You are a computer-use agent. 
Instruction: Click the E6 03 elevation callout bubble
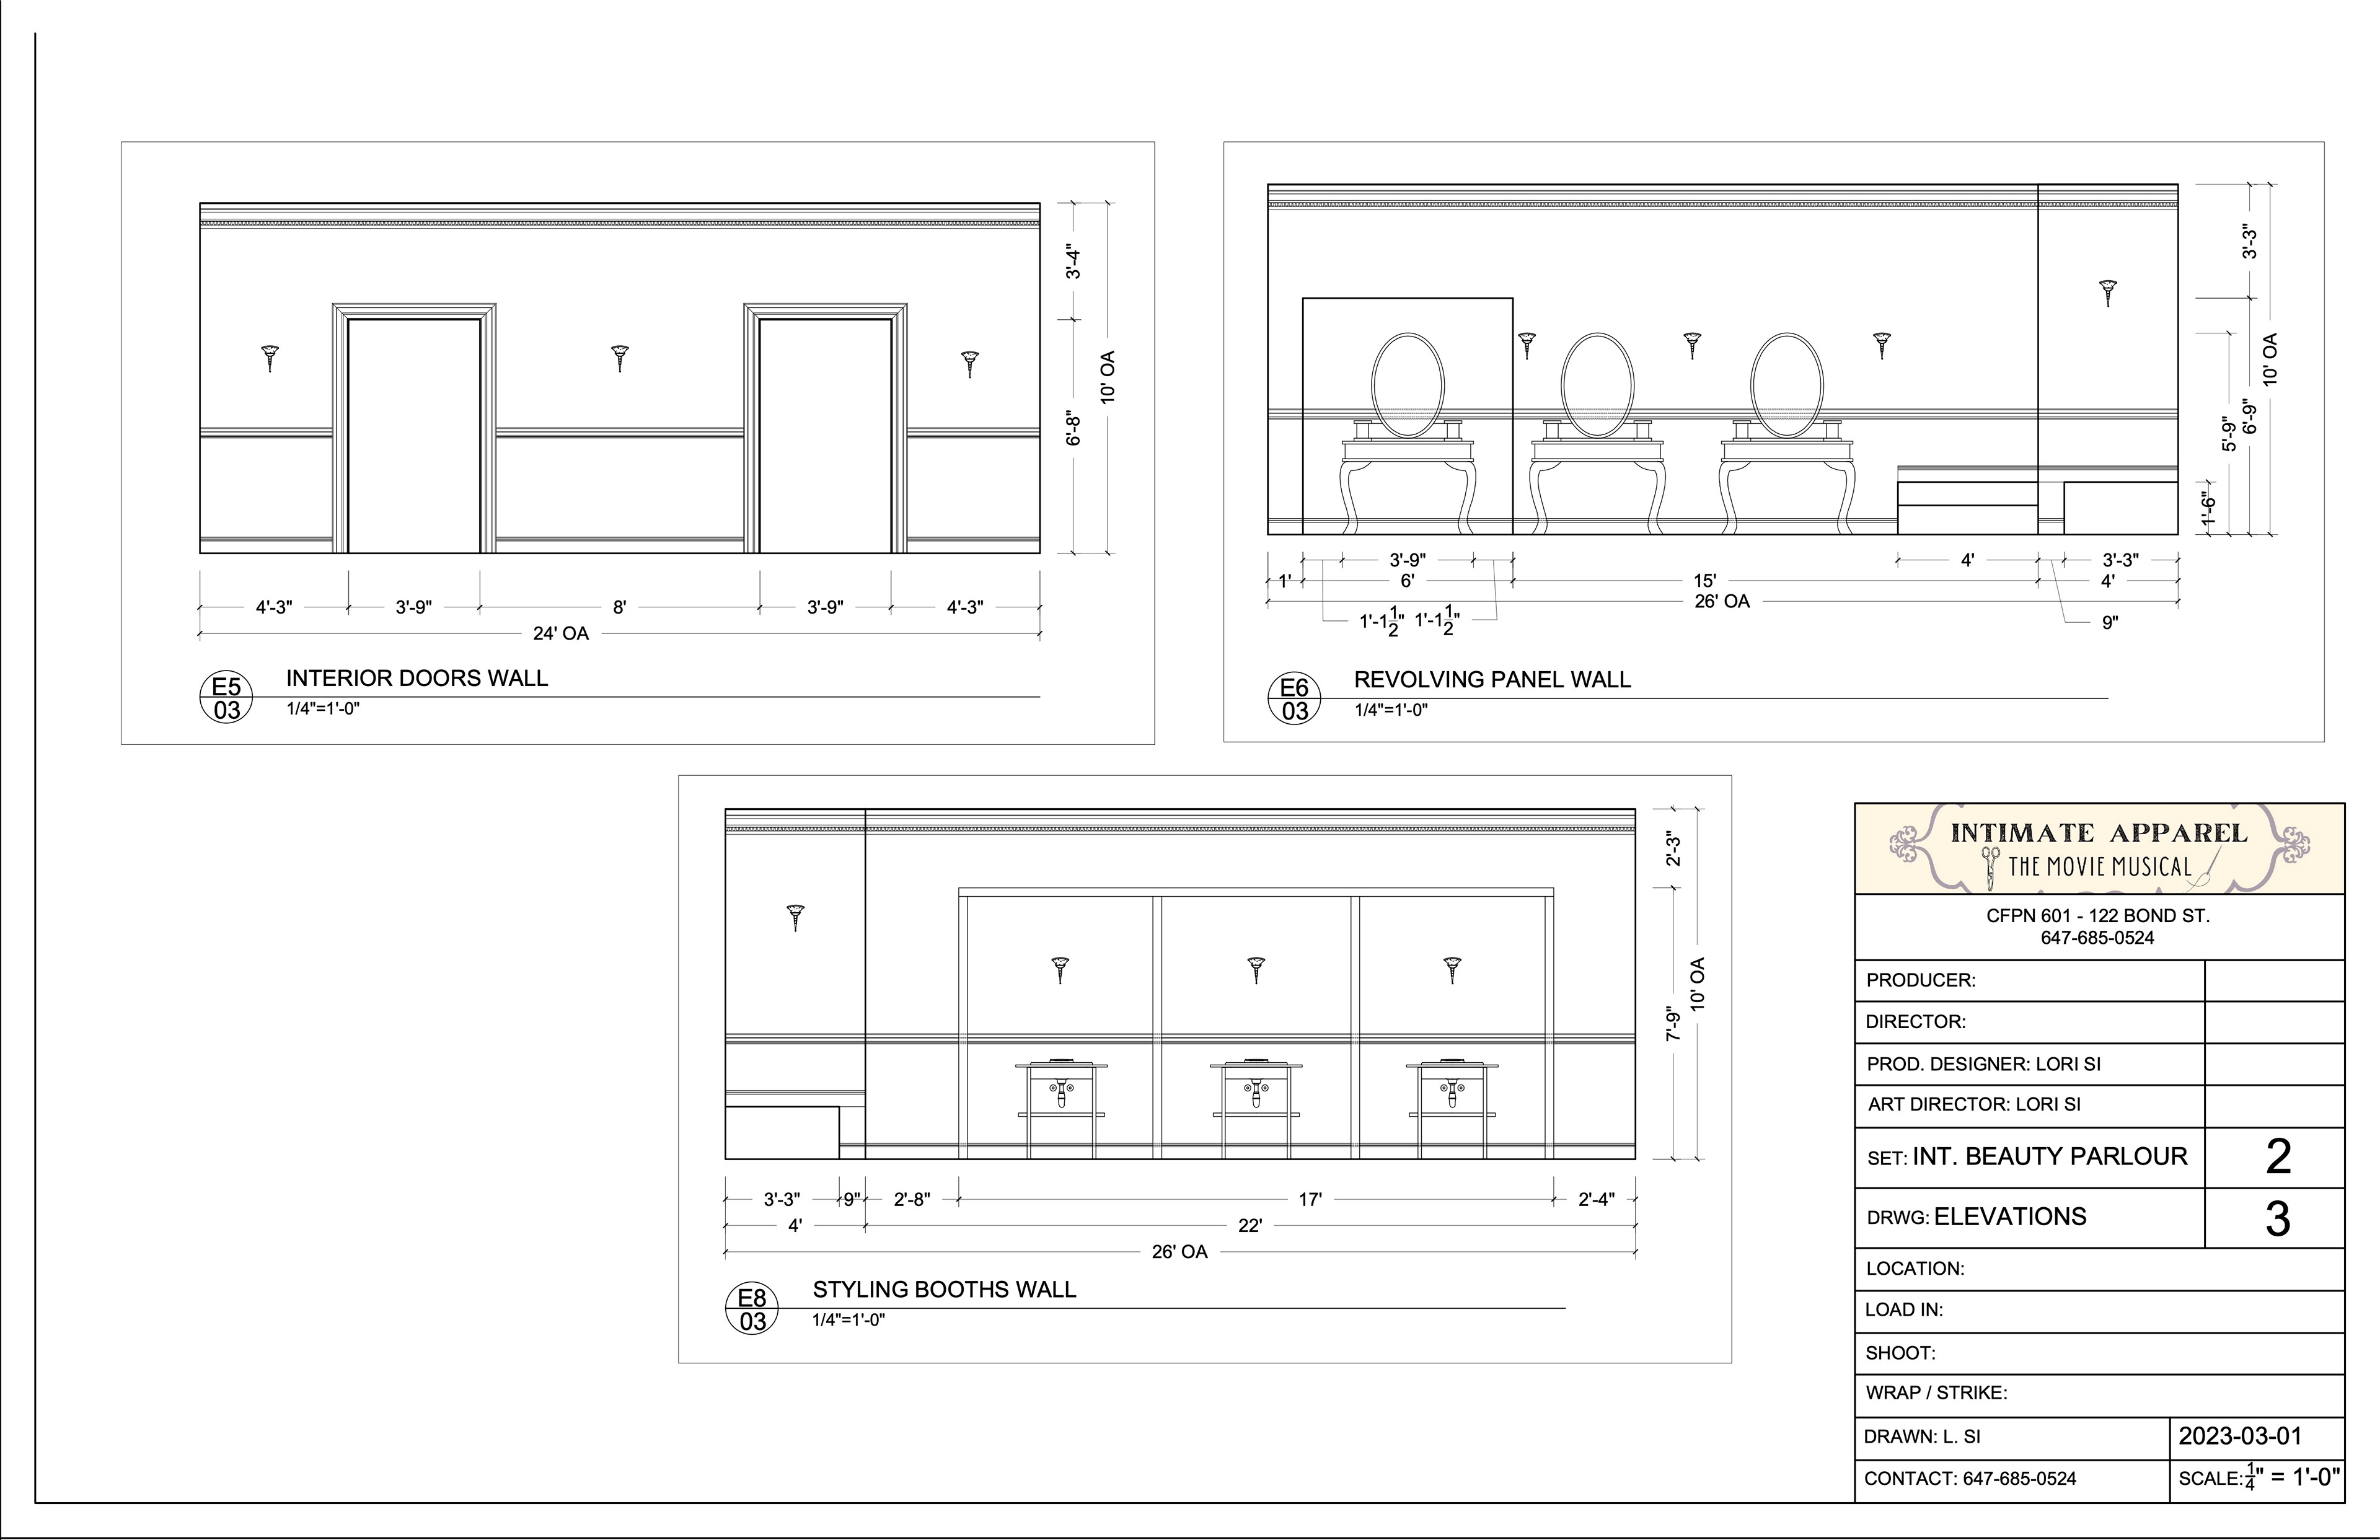[x=1294, y=698]
